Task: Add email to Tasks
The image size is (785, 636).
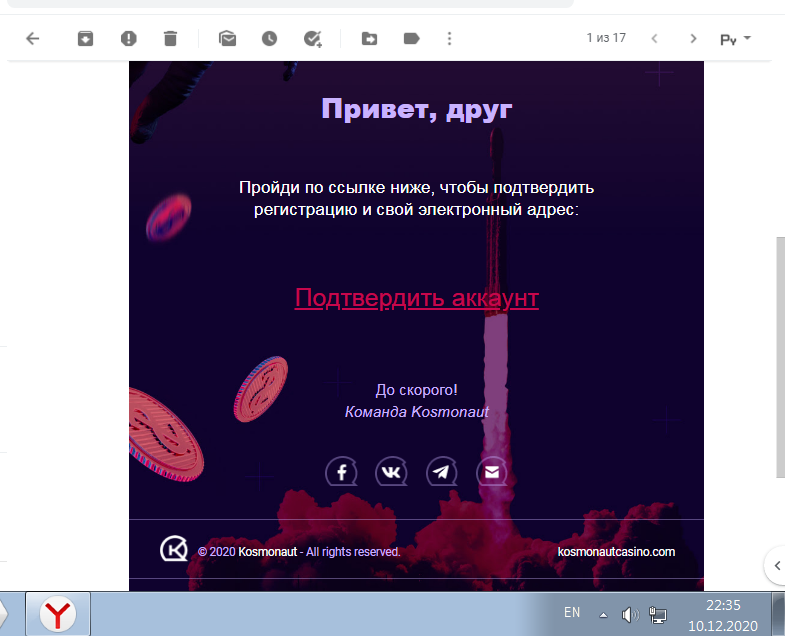Action: point(313,39)
